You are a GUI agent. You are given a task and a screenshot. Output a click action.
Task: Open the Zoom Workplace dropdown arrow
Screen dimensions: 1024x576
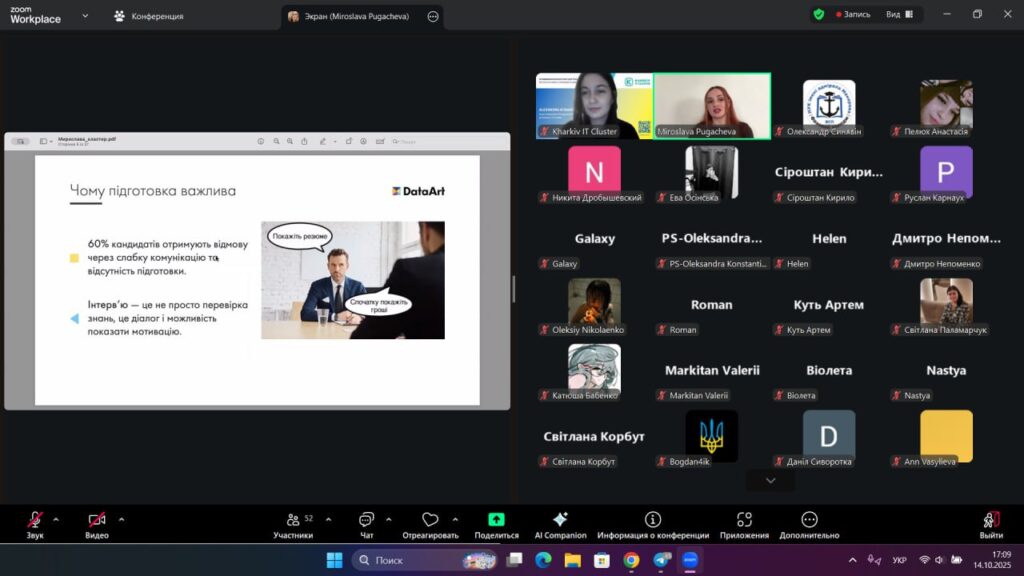(x=85, y=16)
